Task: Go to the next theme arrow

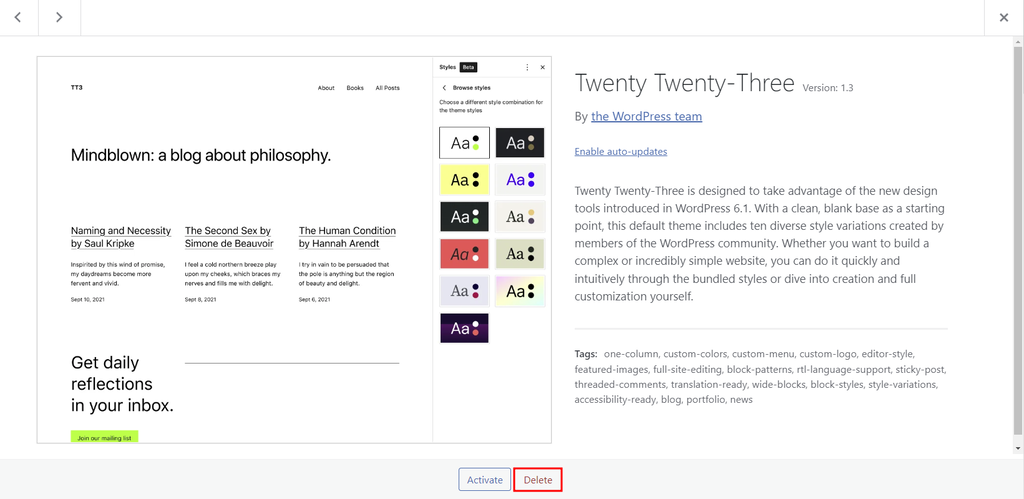Action: click(x=59, y=17)
